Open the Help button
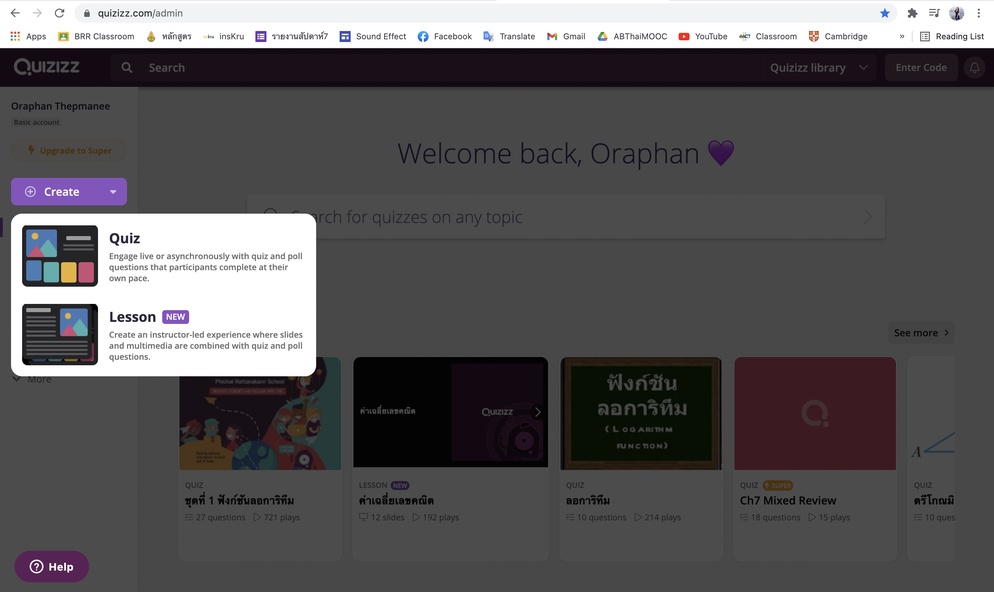994x592 pixels. tap(51, 567)
